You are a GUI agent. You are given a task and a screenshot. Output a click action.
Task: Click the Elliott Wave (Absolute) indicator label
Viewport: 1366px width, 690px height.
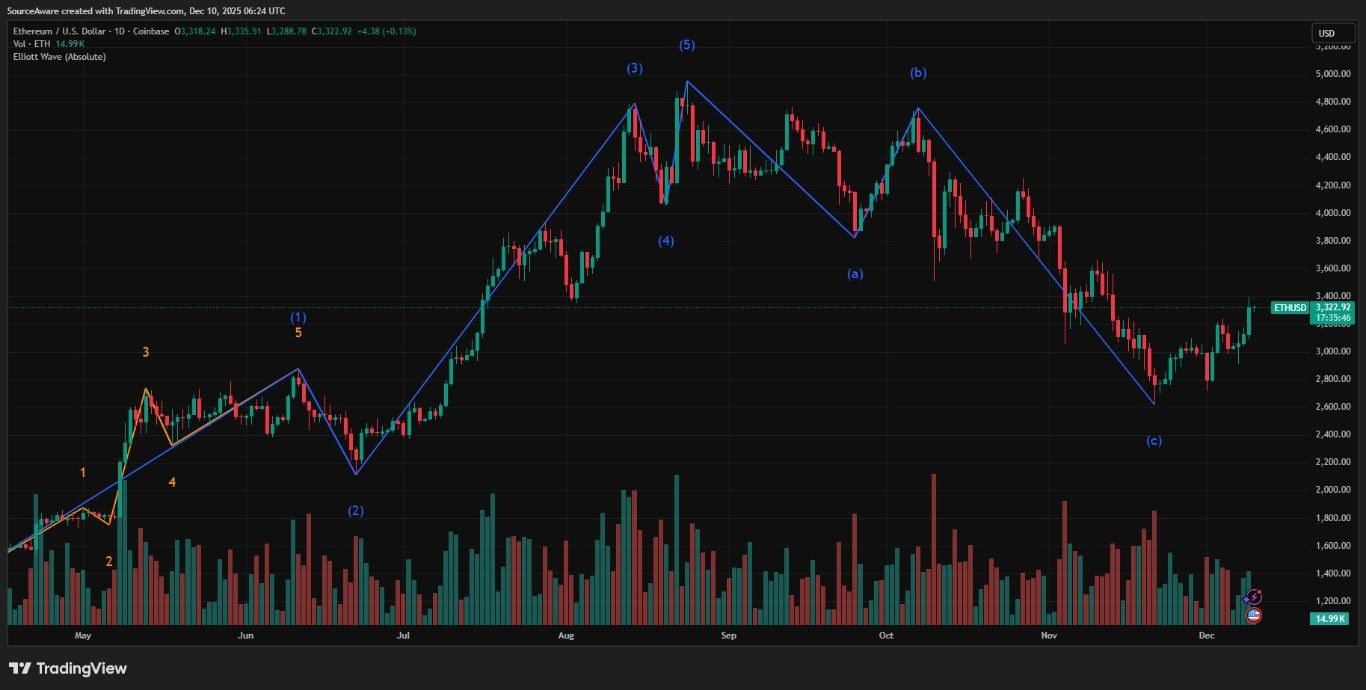click(58, 57)
